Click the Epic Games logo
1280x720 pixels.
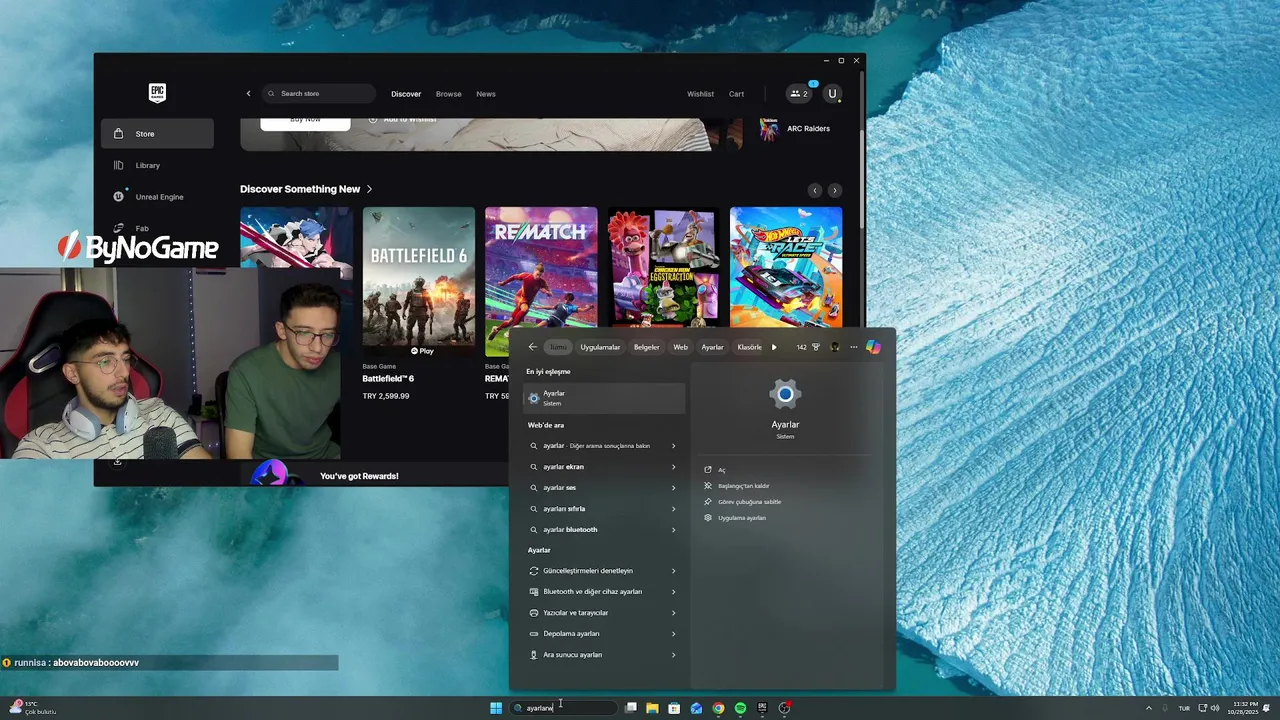(157, 93)
